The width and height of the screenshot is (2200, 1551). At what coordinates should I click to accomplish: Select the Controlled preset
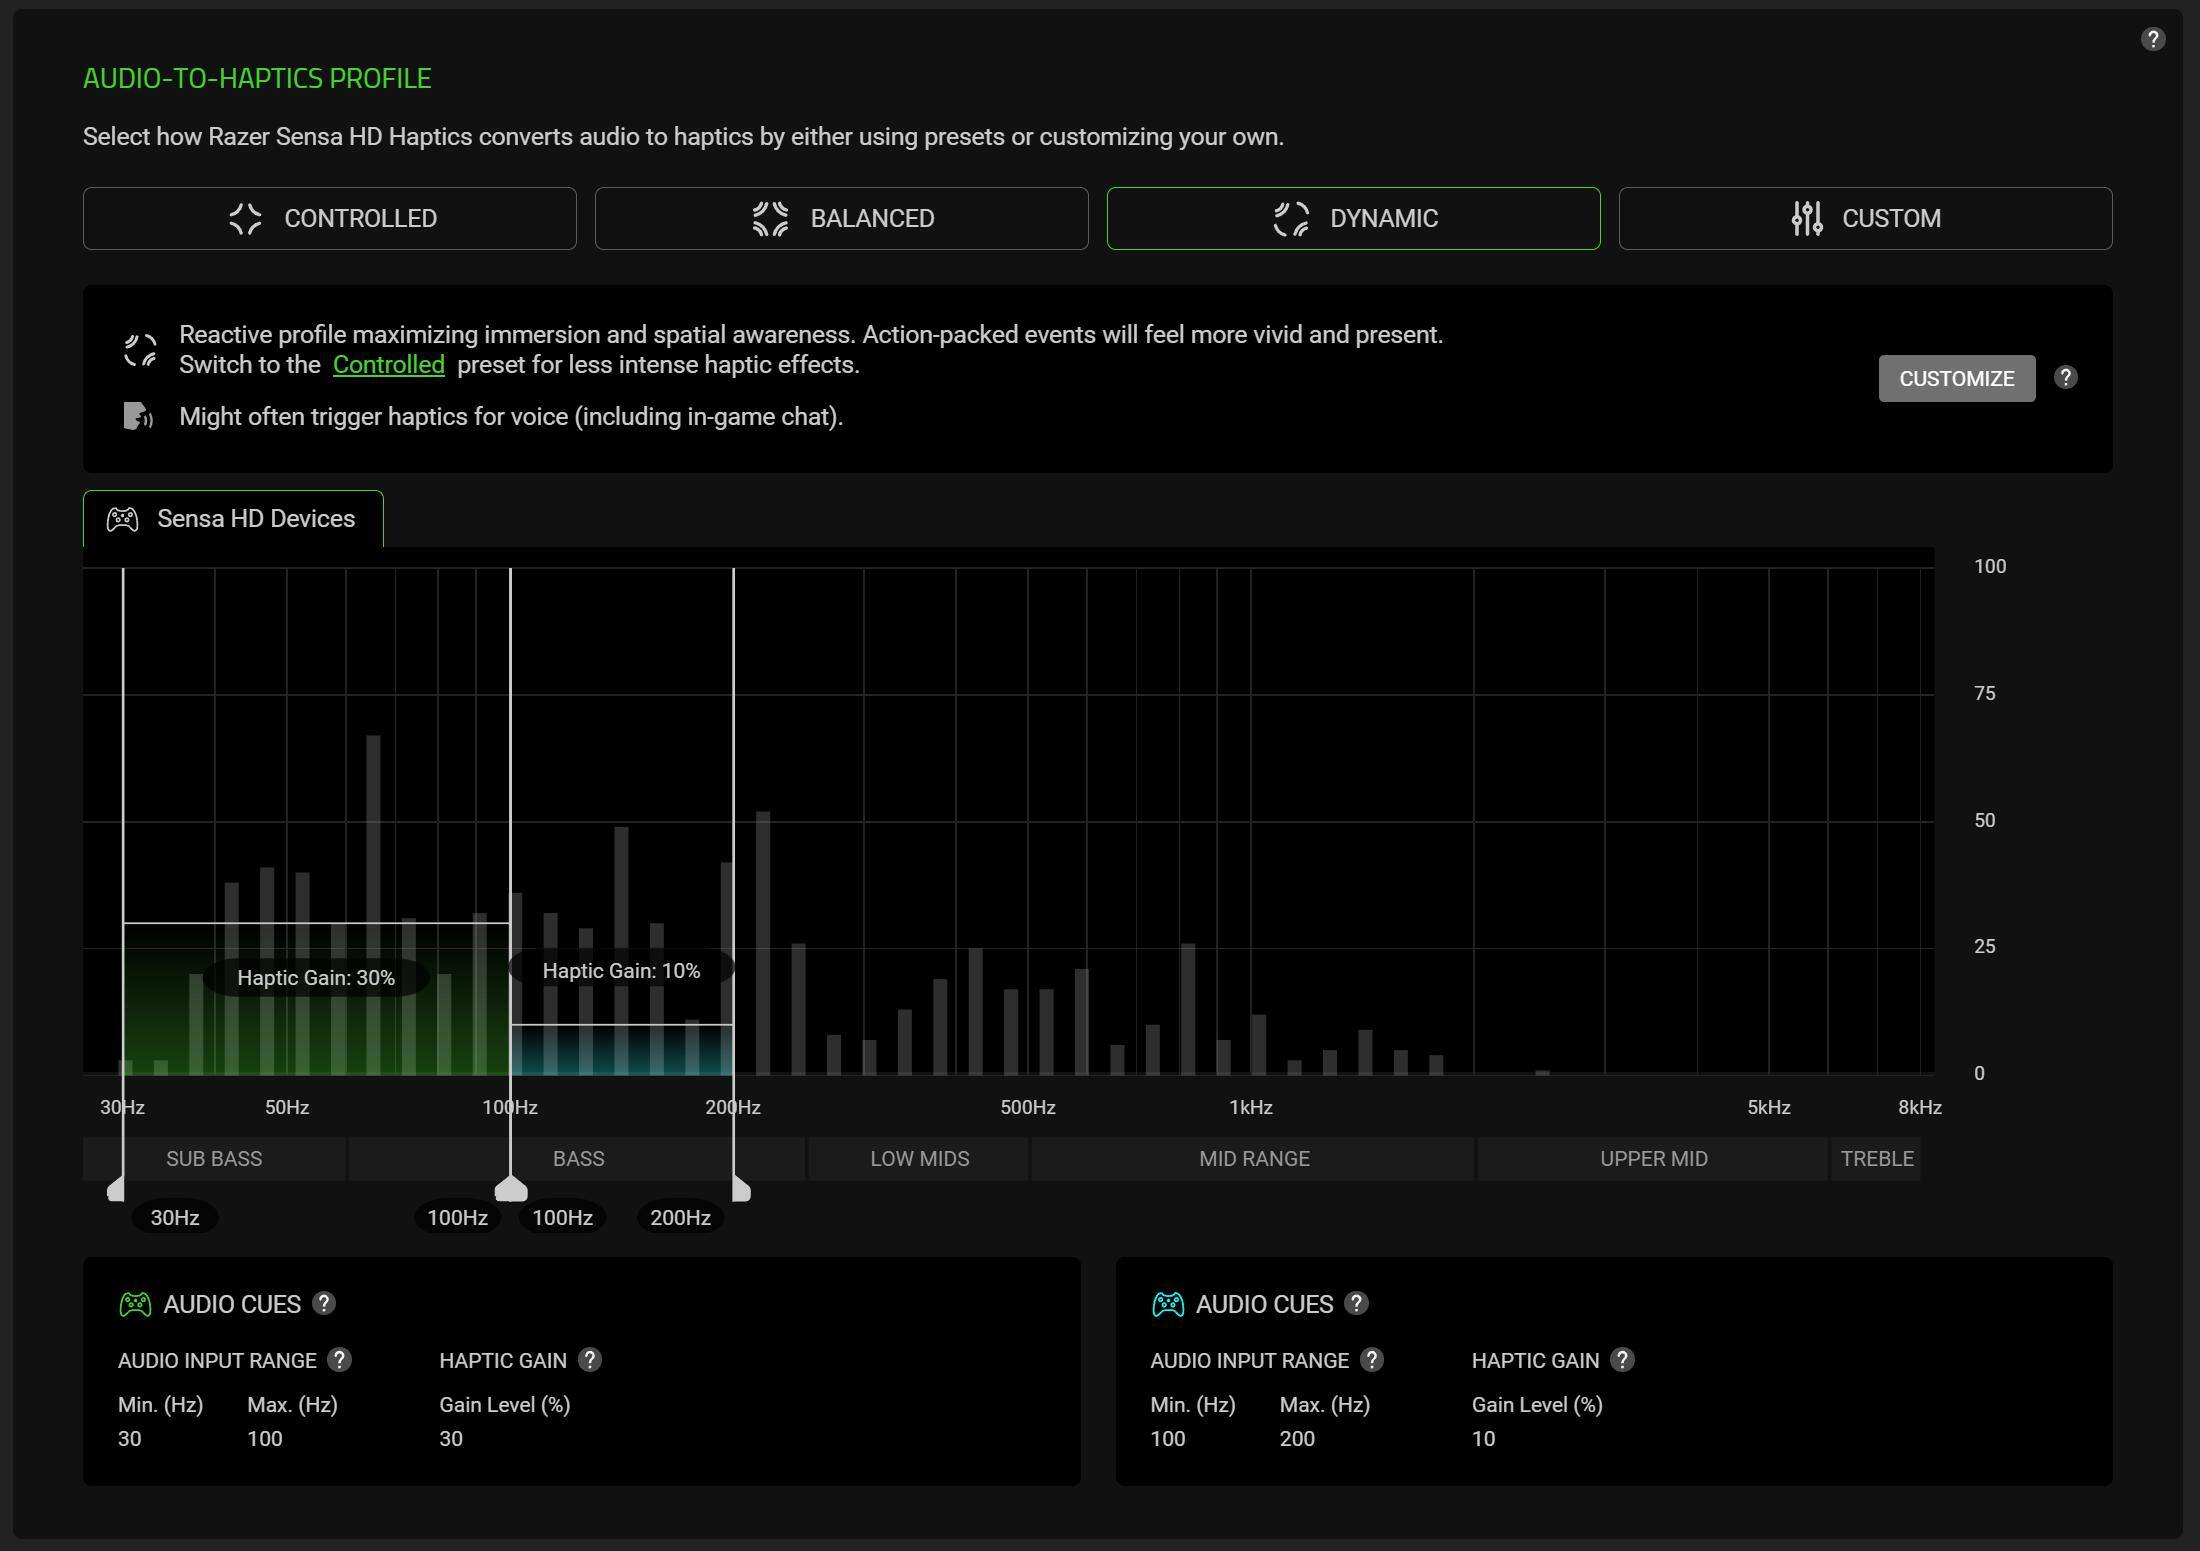329,218
